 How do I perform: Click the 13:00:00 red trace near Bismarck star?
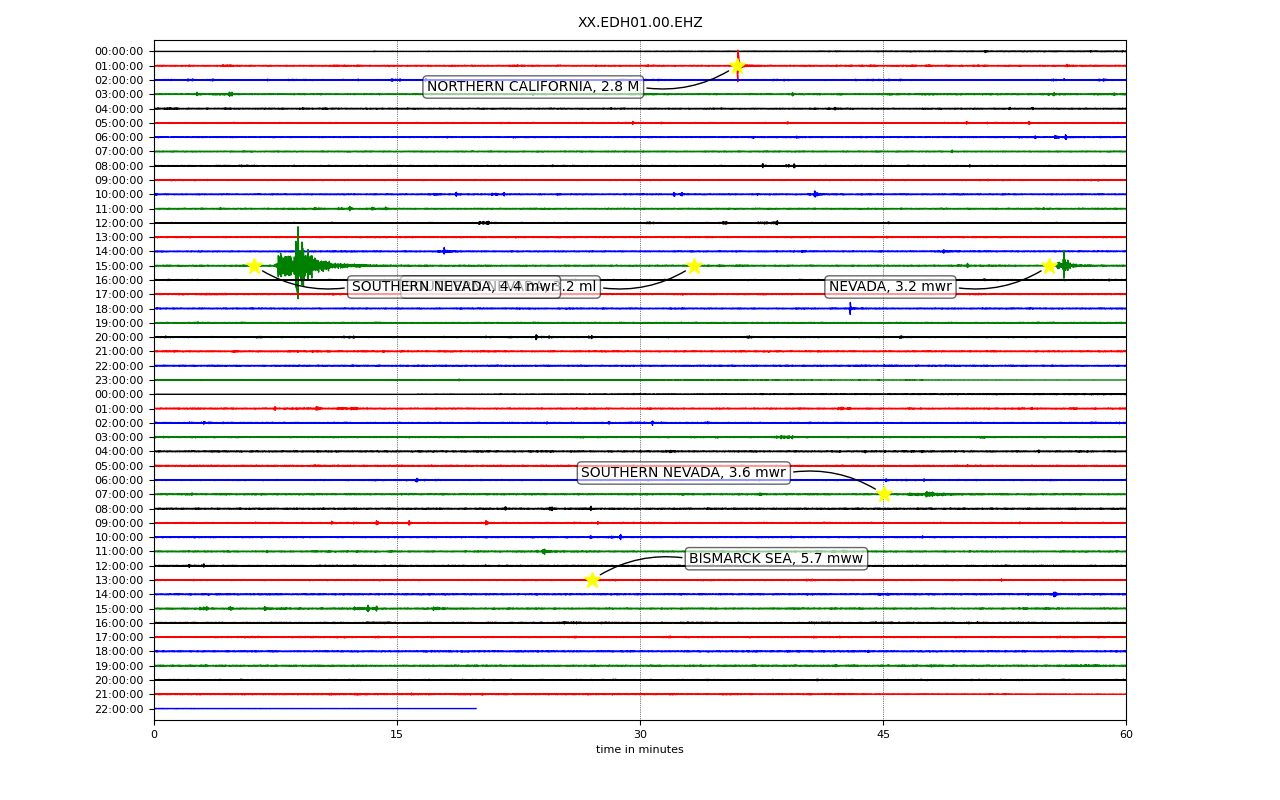640,580
